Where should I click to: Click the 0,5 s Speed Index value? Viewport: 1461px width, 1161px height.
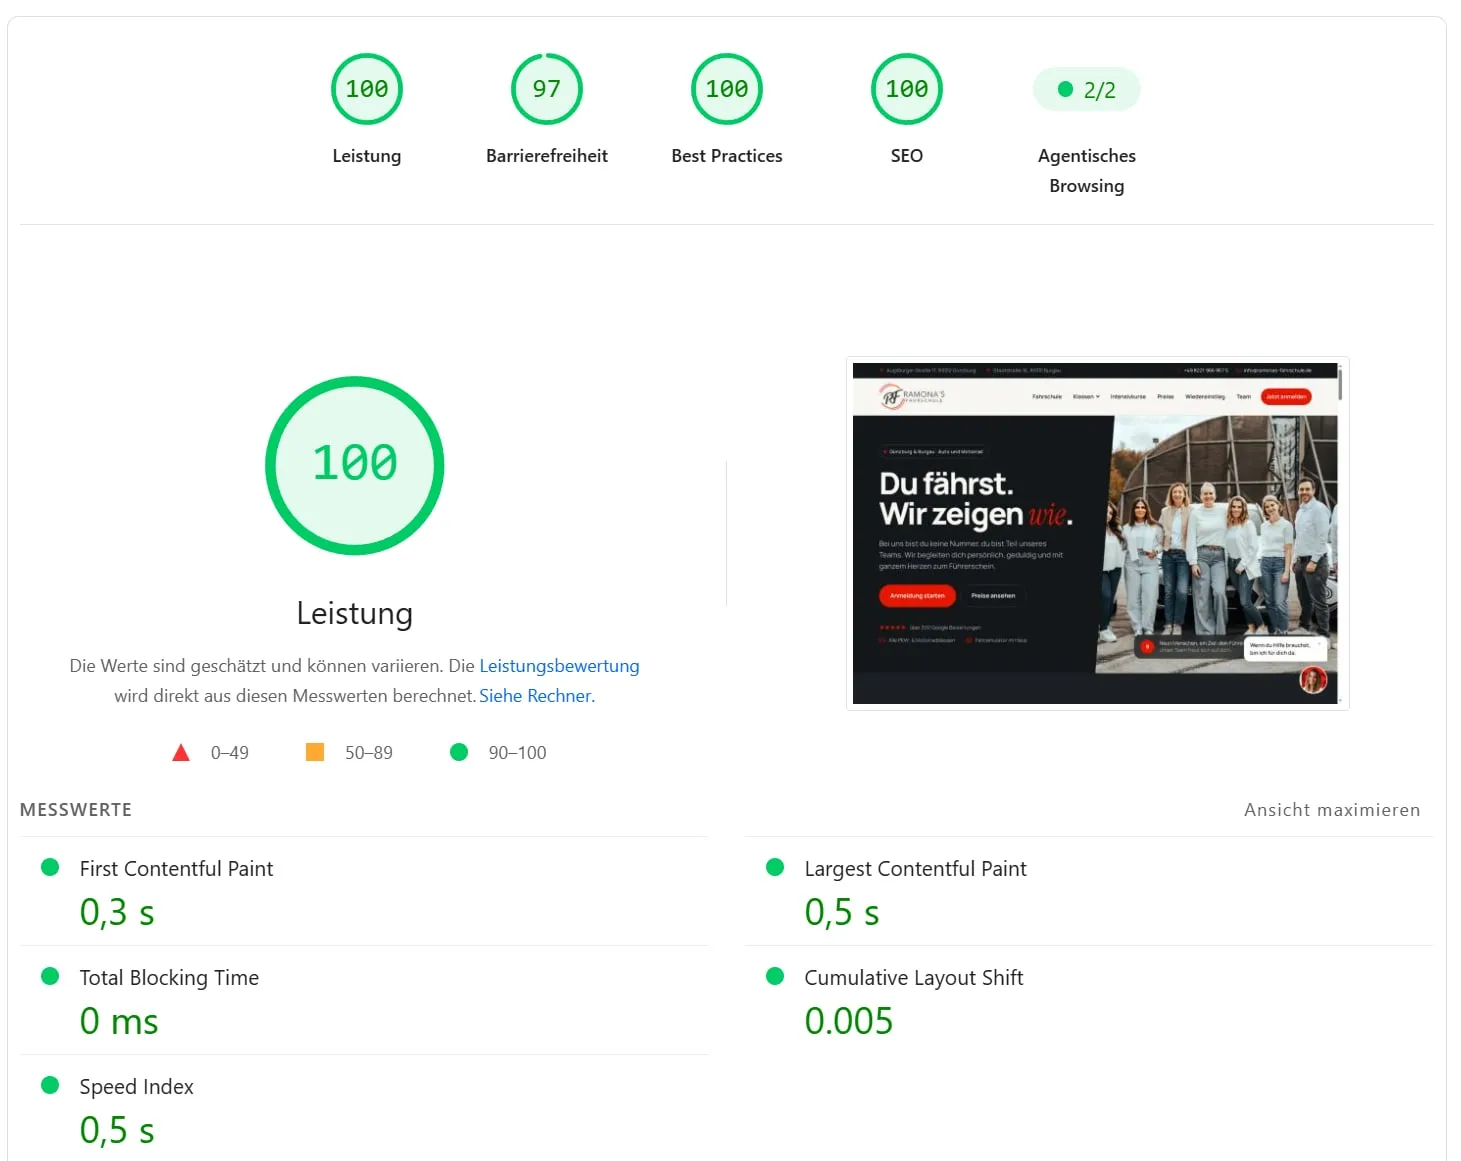point(117,1131)
